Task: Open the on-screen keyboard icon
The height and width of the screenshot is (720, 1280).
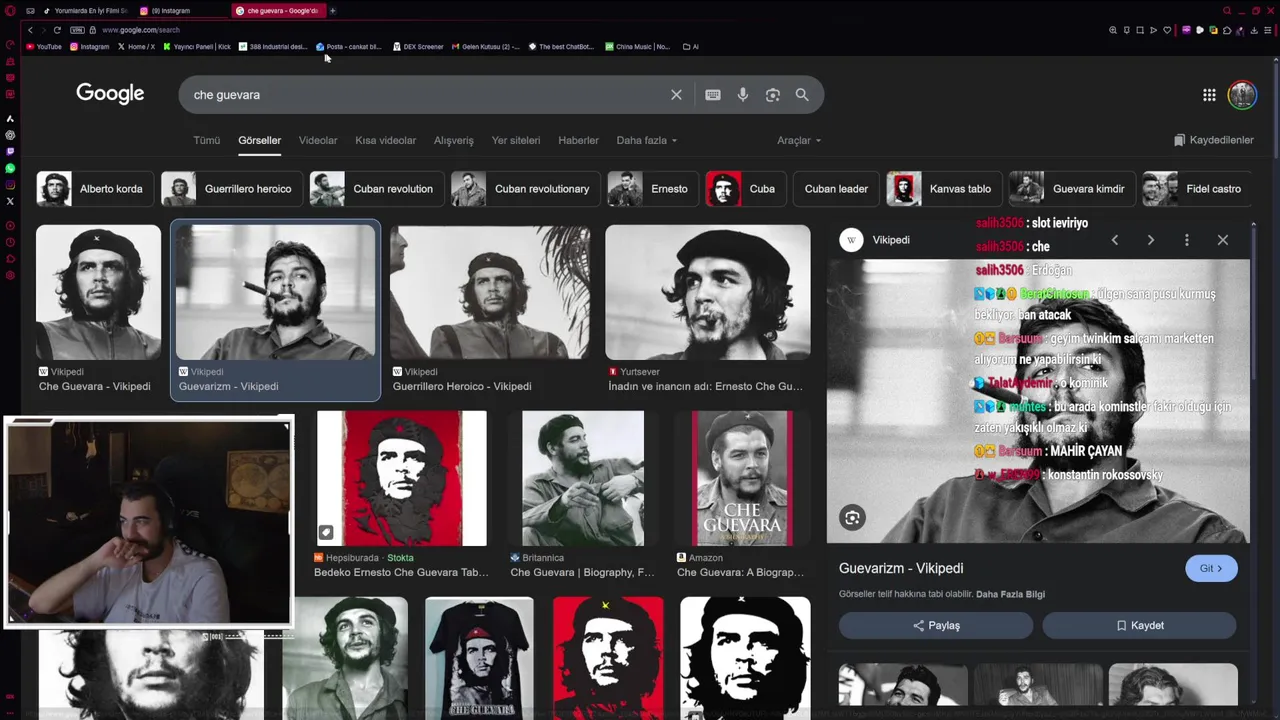Action: pyautogui.click(x=713, y=95)
